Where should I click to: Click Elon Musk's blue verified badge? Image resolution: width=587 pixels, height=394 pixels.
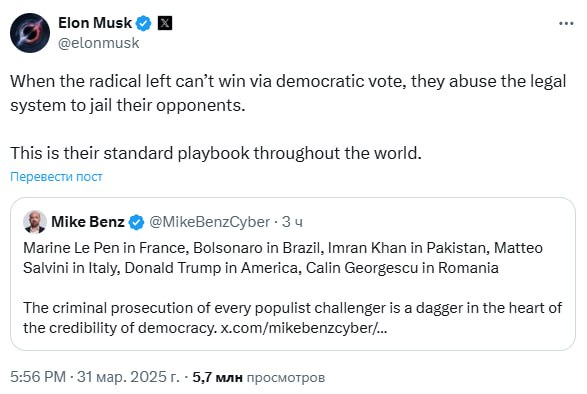143,24
